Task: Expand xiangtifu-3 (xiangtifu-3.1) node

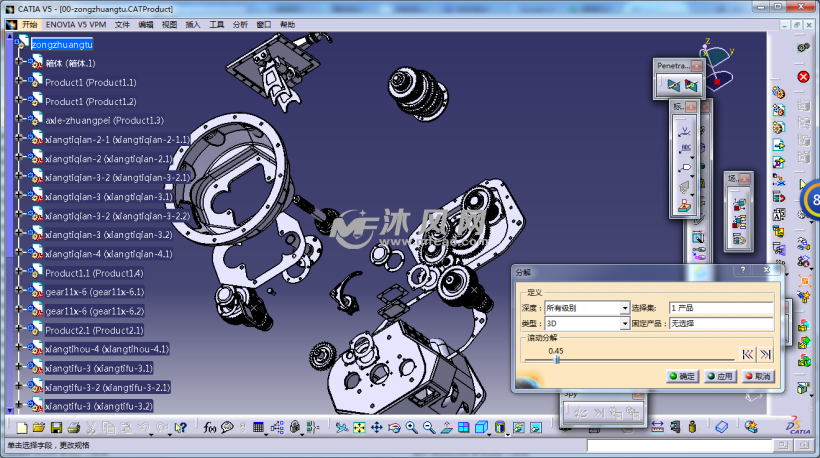Action: click(x=19, y=367)
